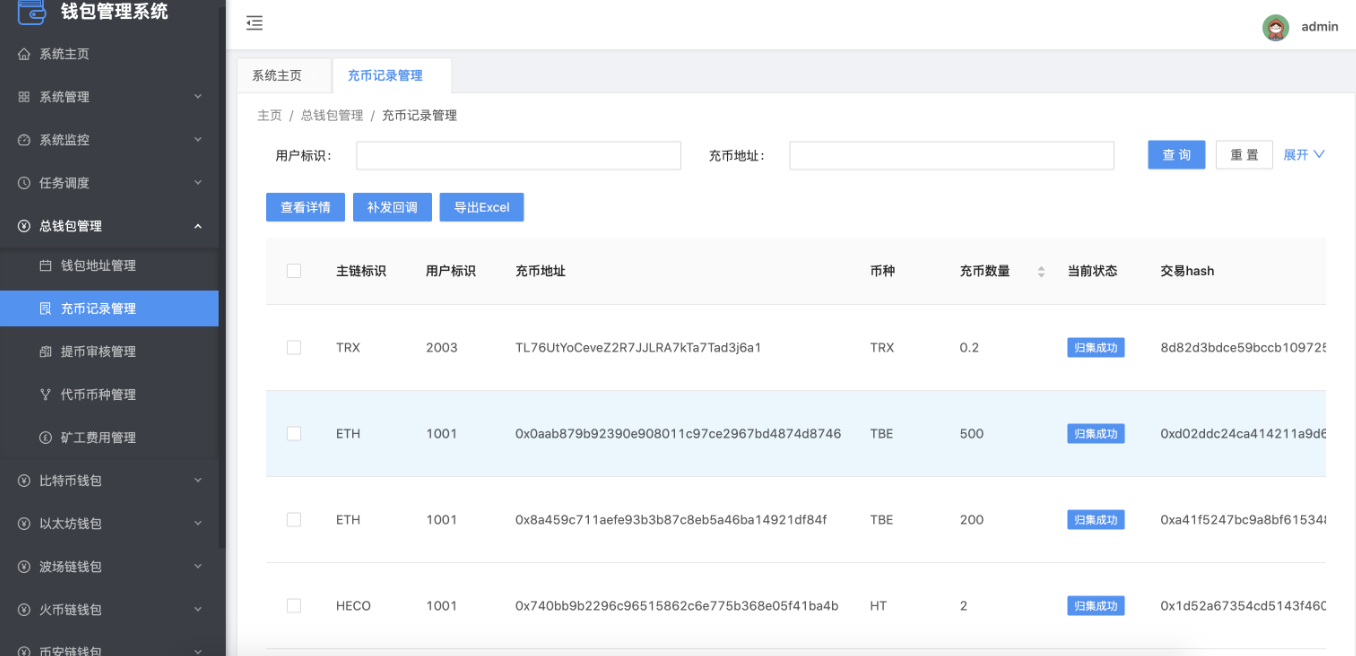Screen dimensions: 1356x656
Task: Expand the 任务调度 menu chevron
Action: pos(198,183)
